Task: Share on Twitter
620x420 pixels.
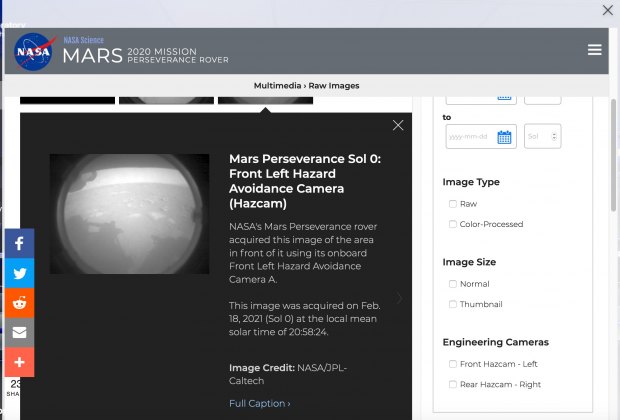Action: tap(19, 273)
